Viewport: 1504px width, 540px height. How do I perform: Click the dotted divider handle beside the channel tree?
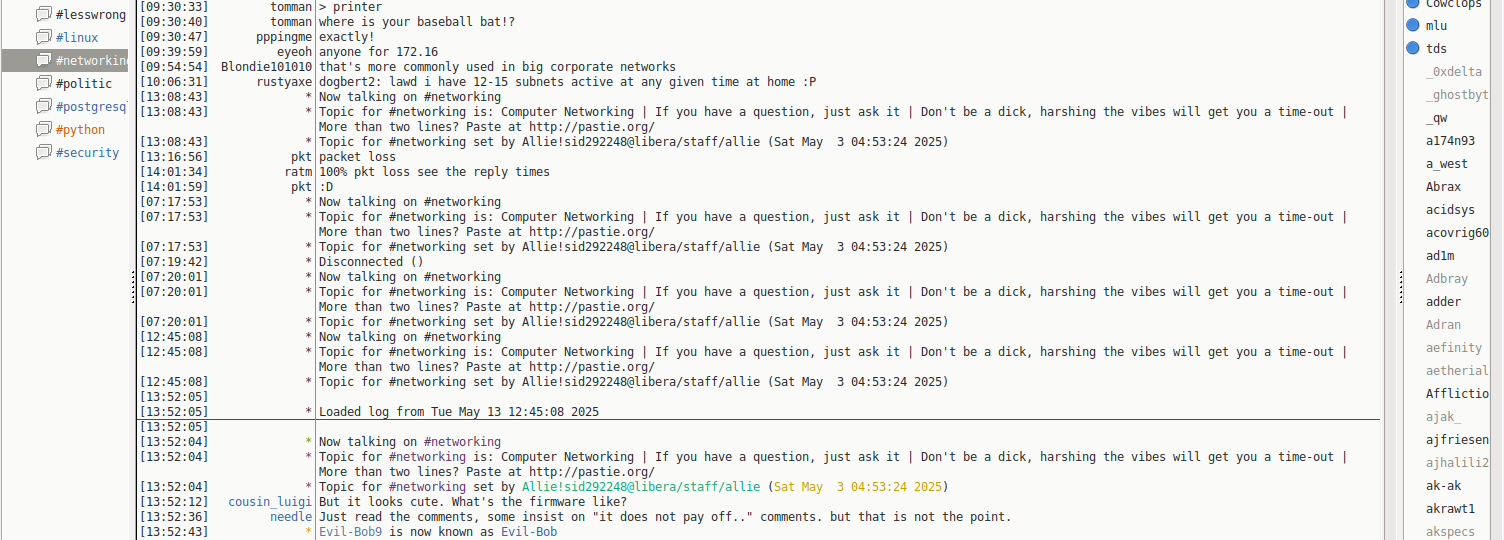tap(133, 290)
